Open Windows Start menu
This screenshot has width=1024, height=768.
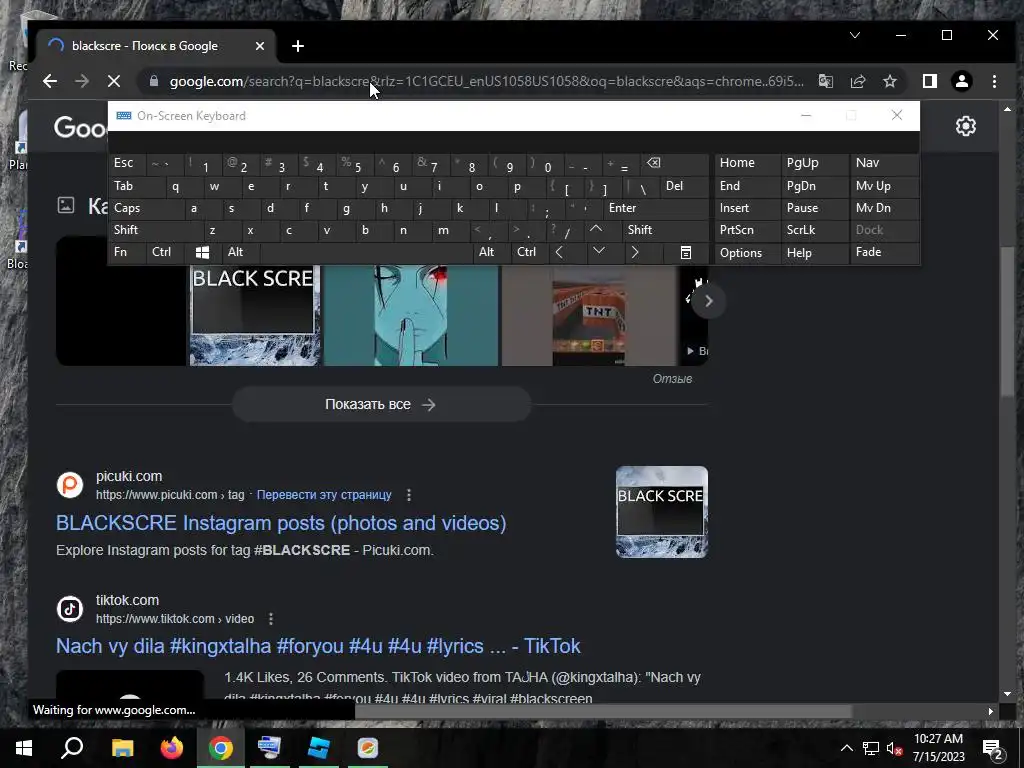click(24, 748)
